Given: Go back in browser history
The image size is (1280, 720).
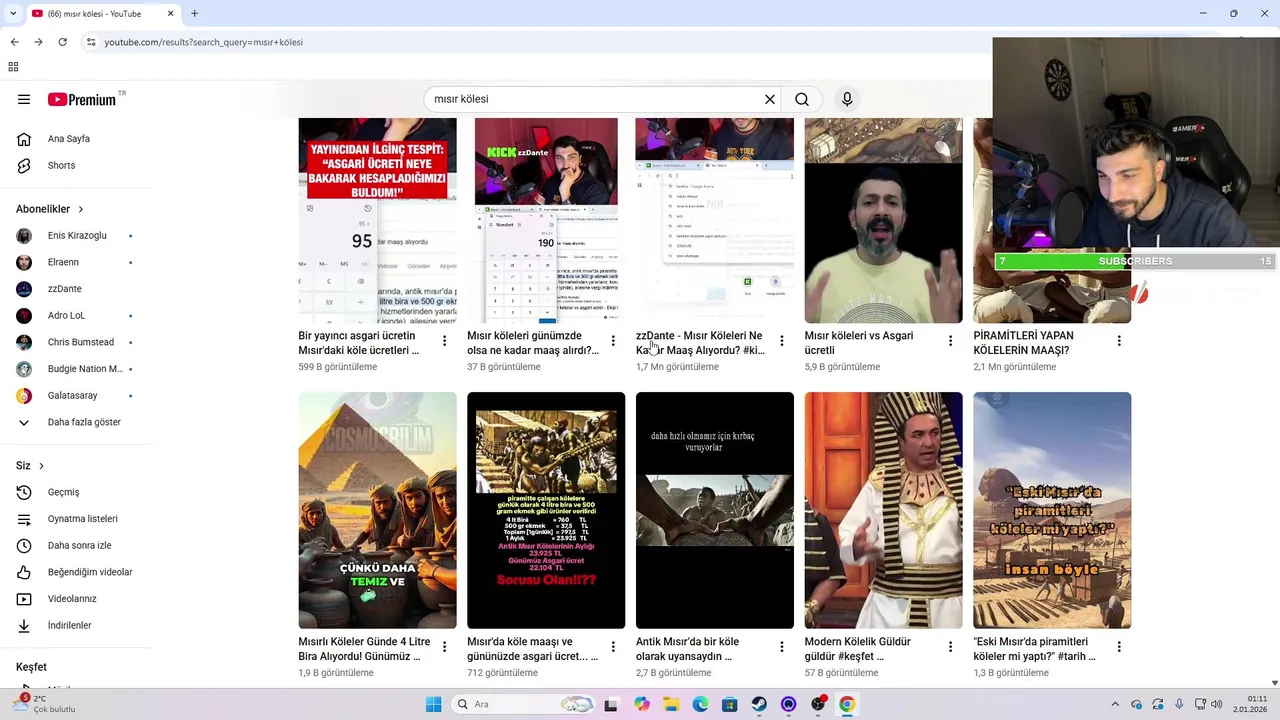Looking at the screenshot, I should pyautogui.click(x=14, y=42).
